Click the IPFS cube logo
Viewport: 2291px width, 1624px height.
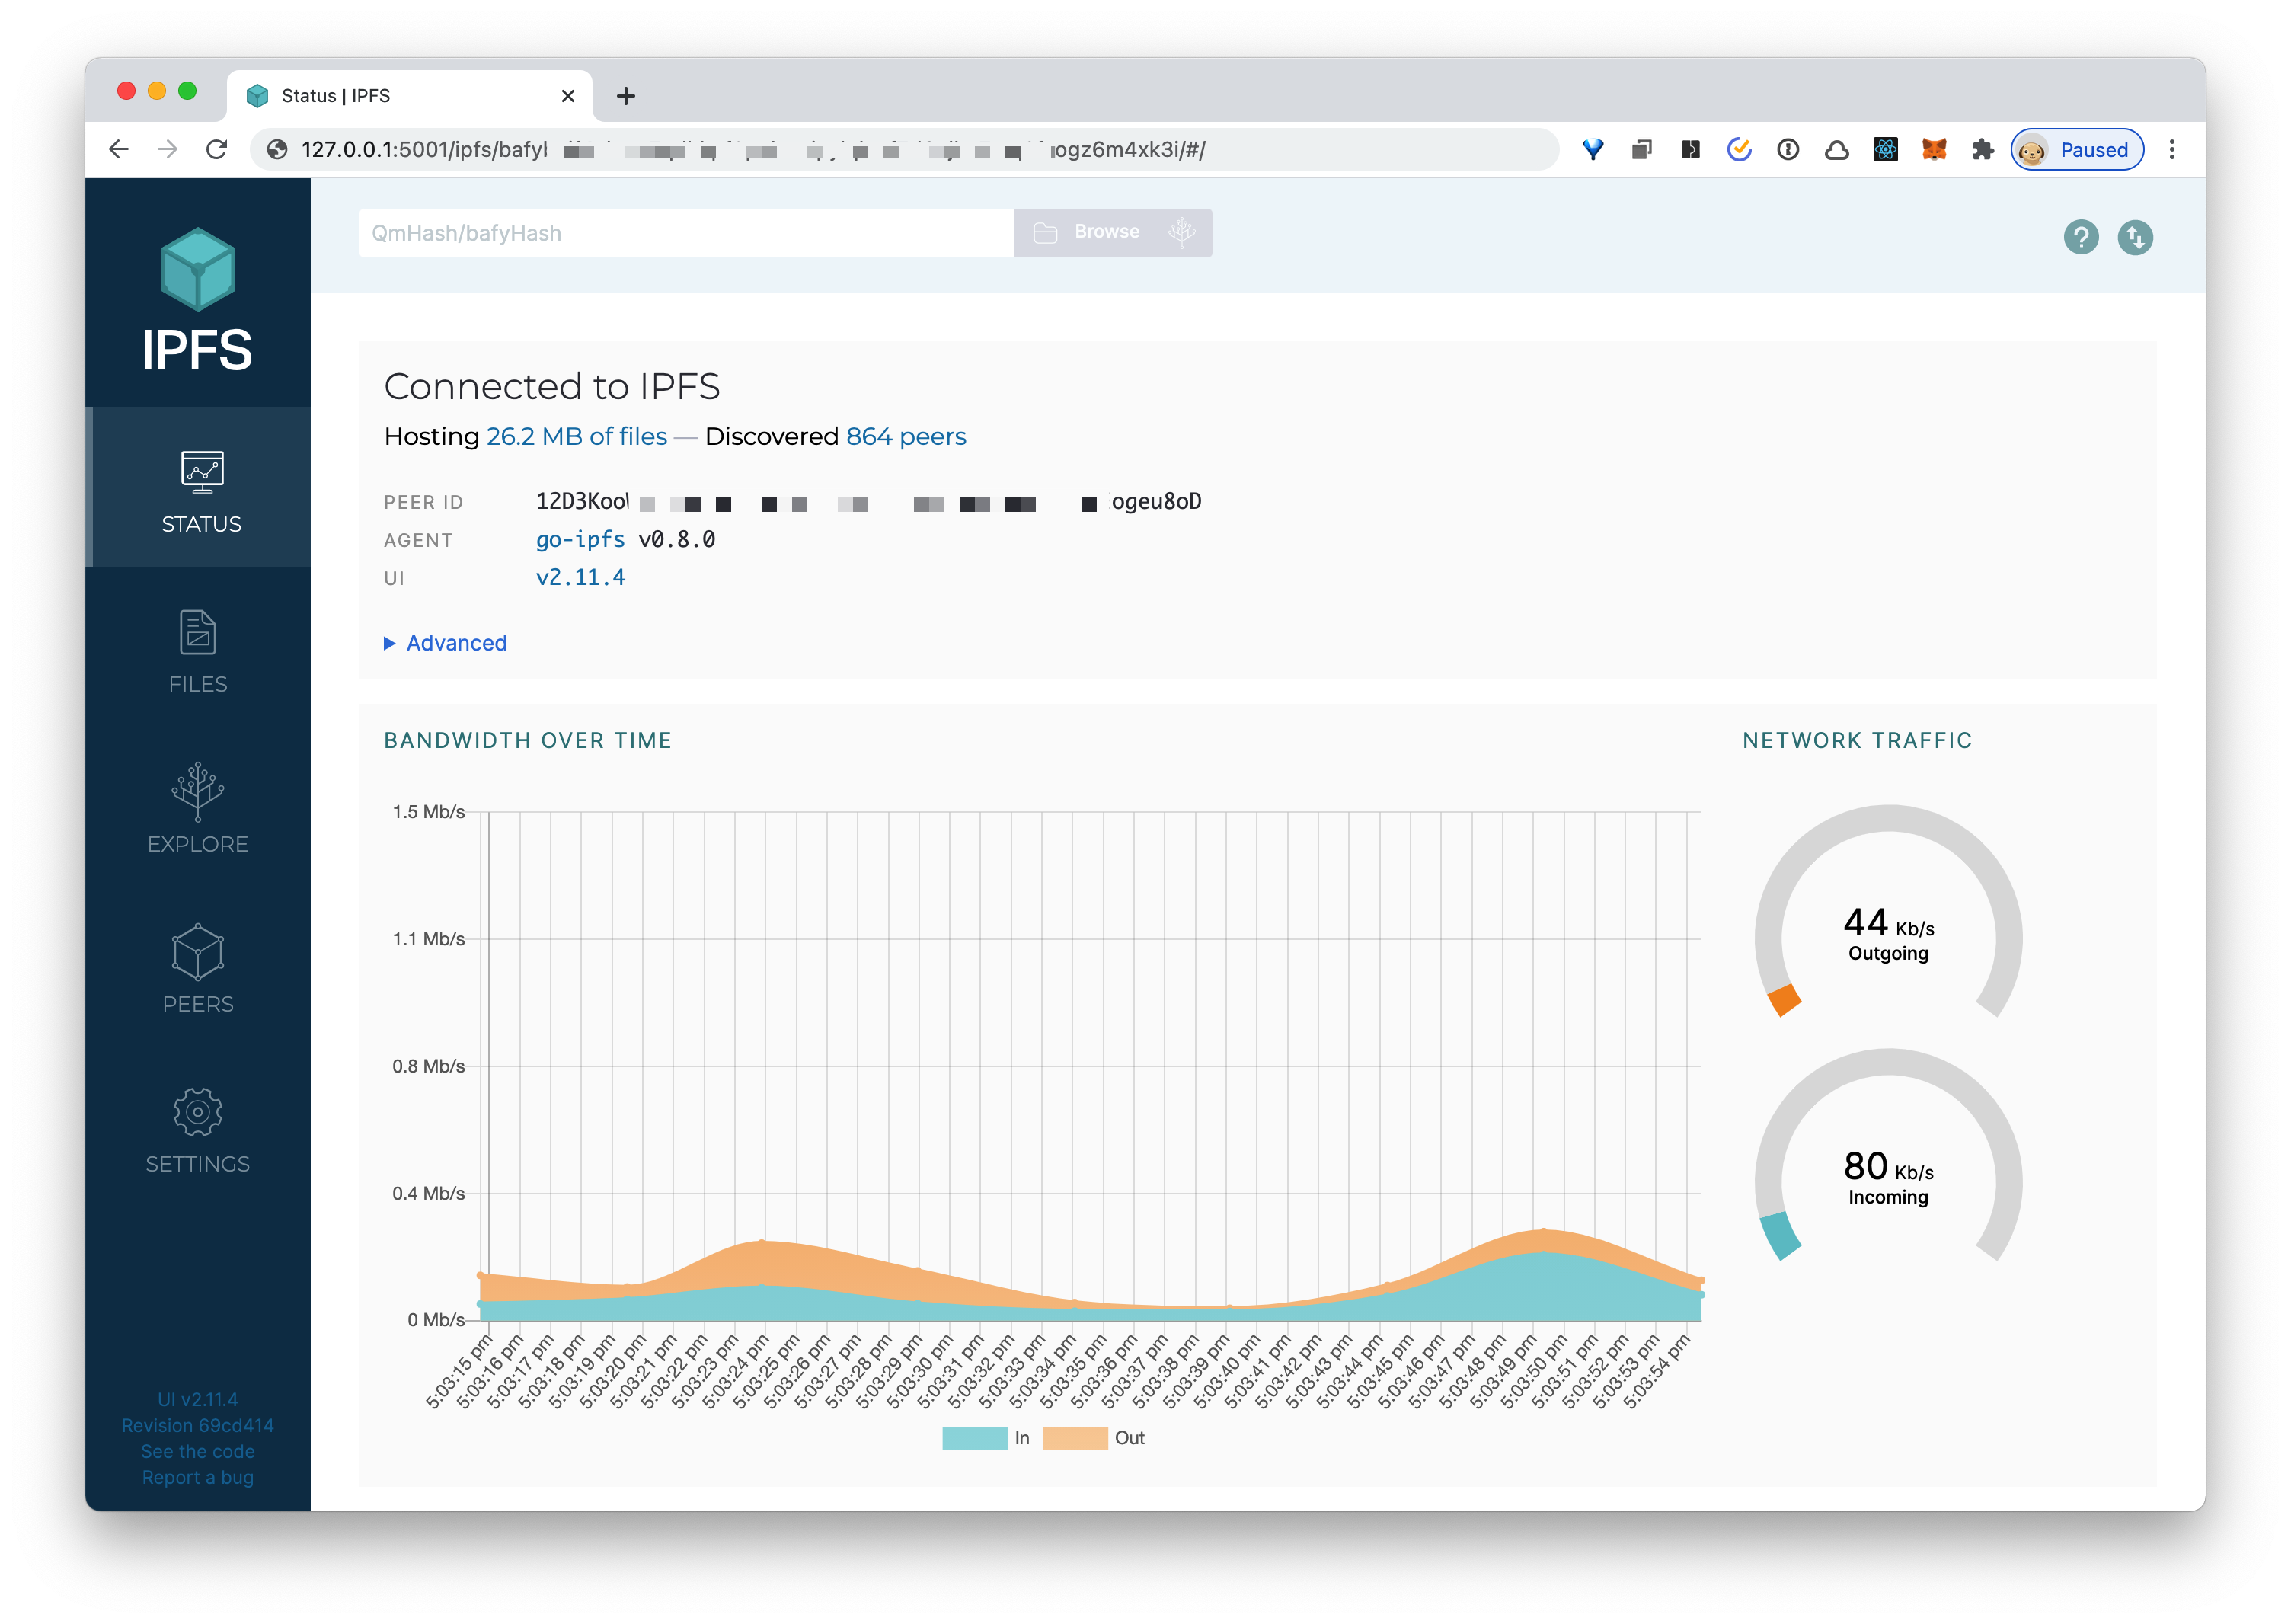pos(197,270)
